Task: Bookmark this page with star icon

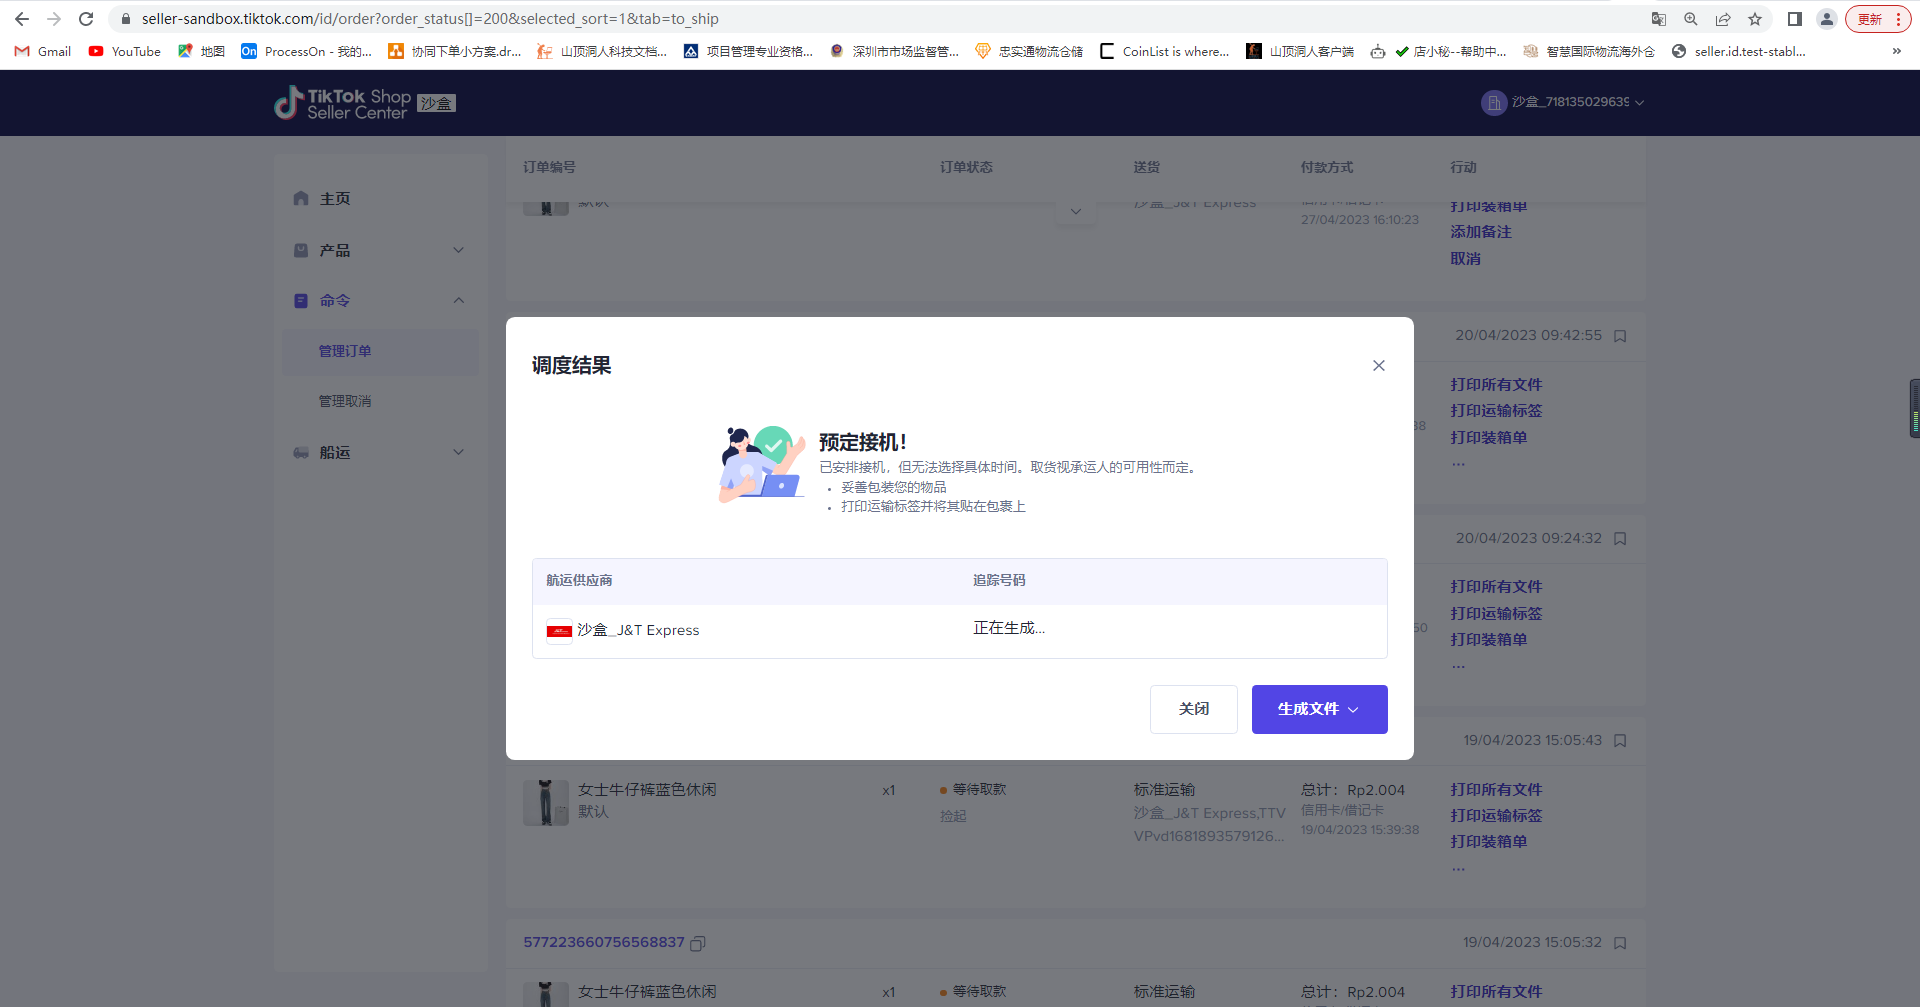Action: pyautogui.click(x=1754, y=19)
